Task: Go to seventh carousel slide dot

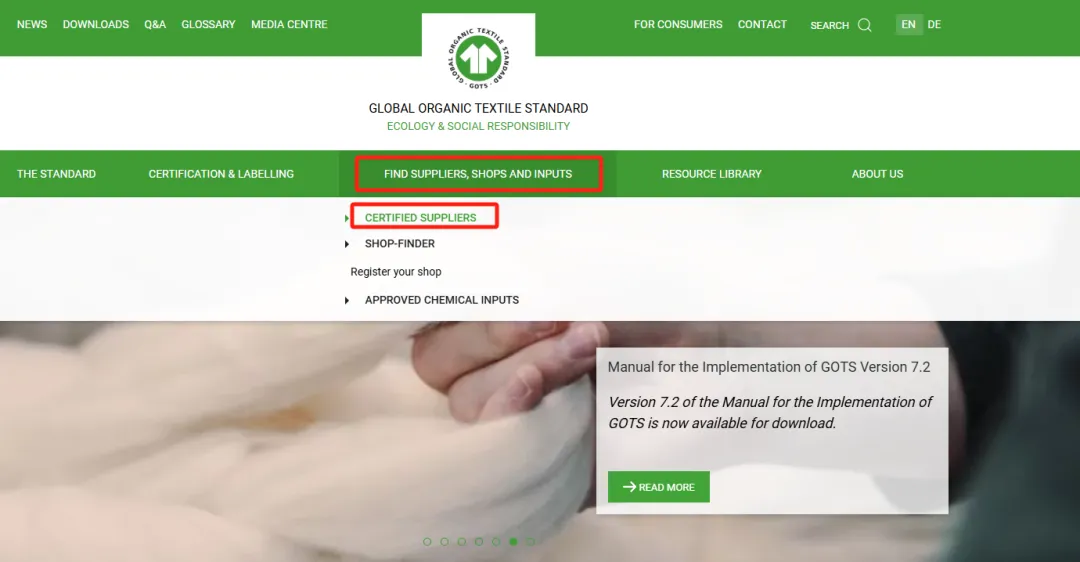Action: click(x=530, y=542)
